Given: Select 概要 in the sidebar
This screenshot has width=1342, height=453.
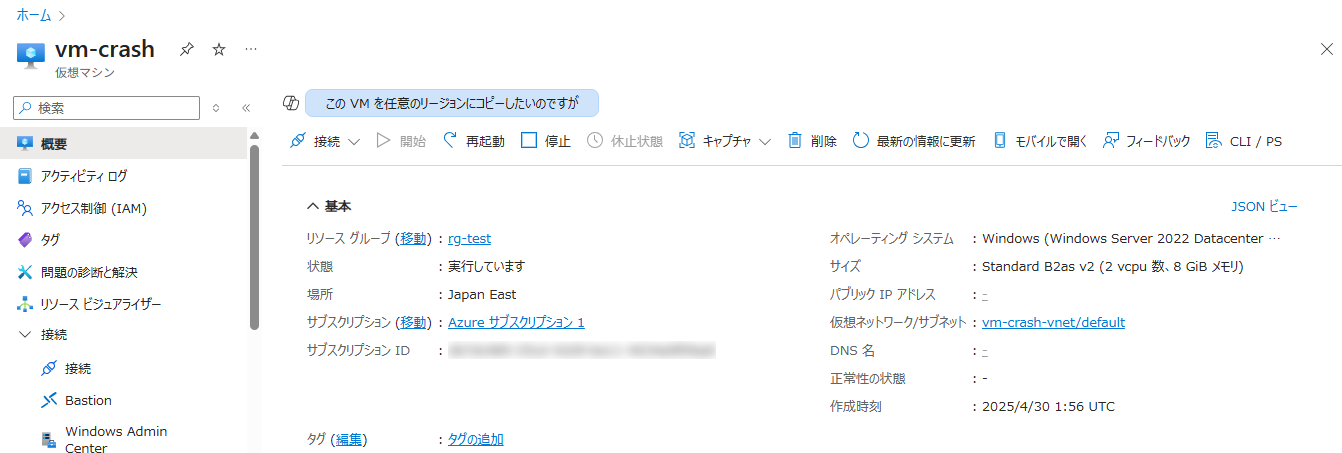Looking at the screenshot, I should [x=123, y=144].
